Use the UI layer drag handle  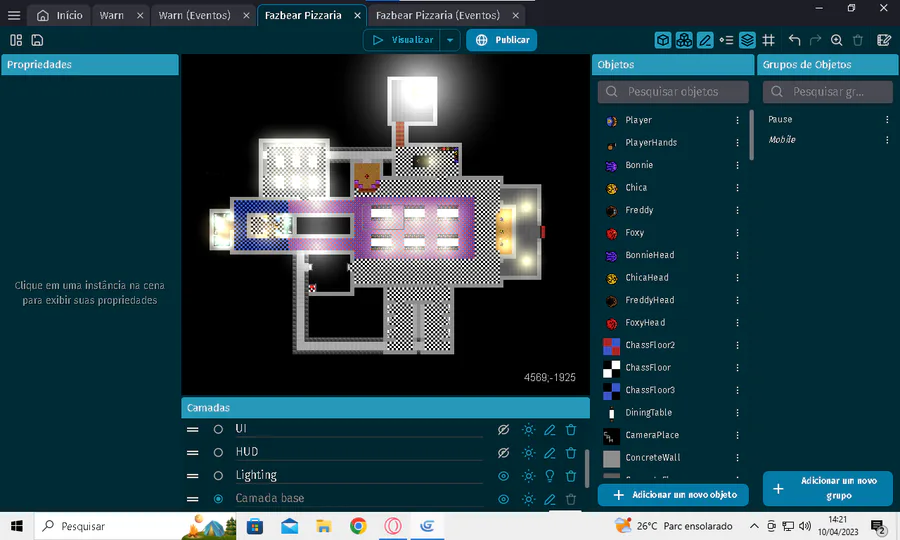point(192,429)
